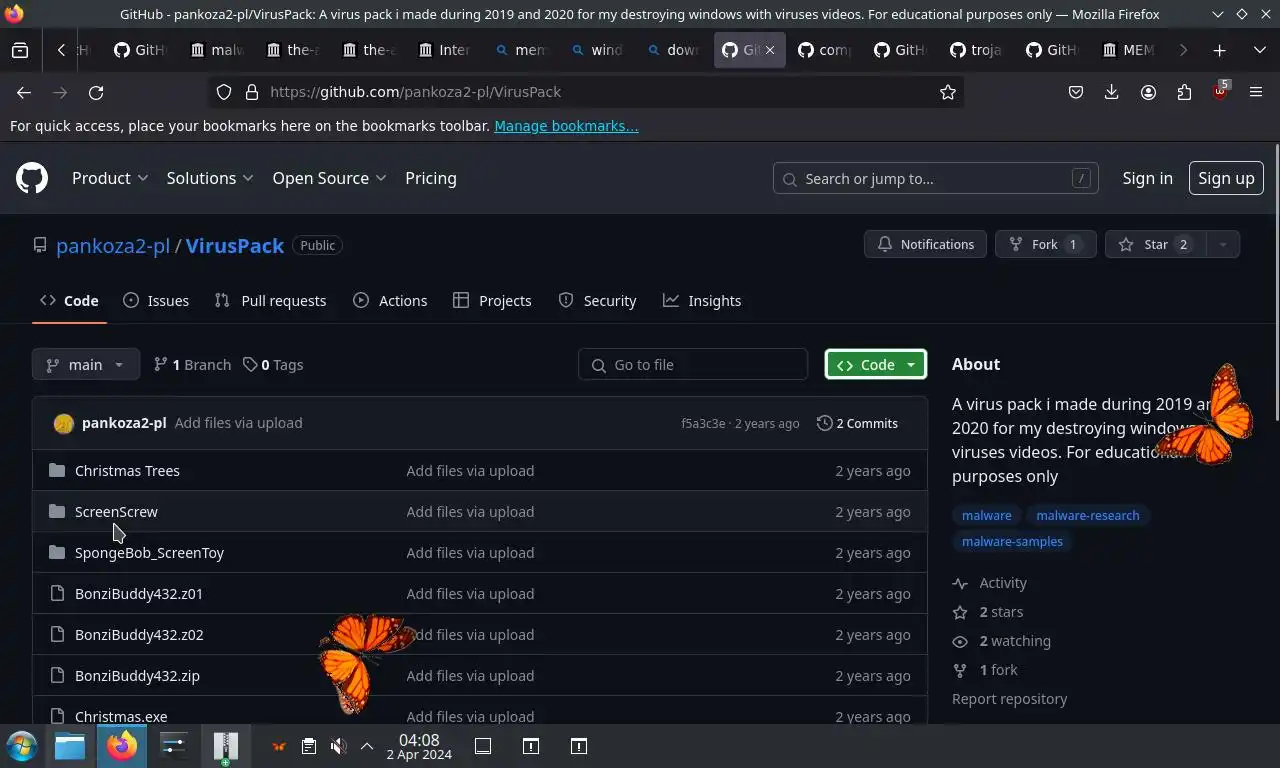Open the Firefox downloads panel
Screen dimensions: 1280x768
pyautogui.click(x=1111, y=92)
